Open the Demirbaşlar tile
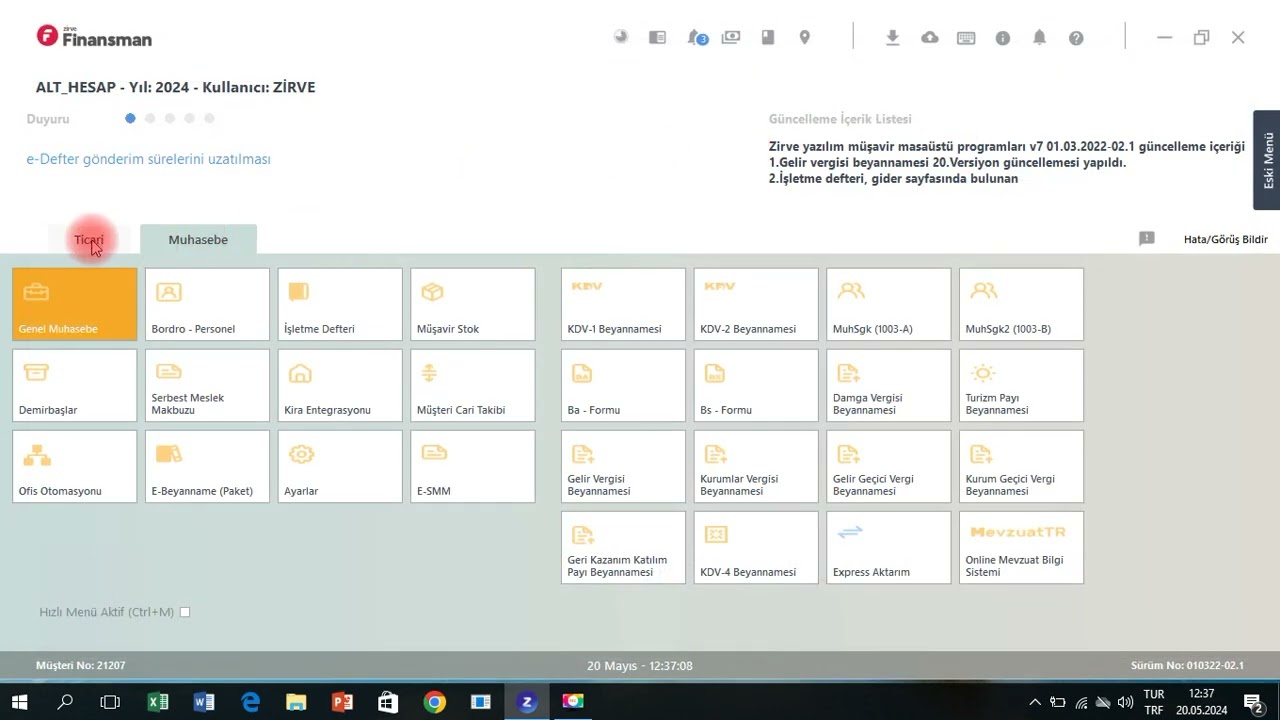The height and width of the screenshot is (720, 1280). 75,385
